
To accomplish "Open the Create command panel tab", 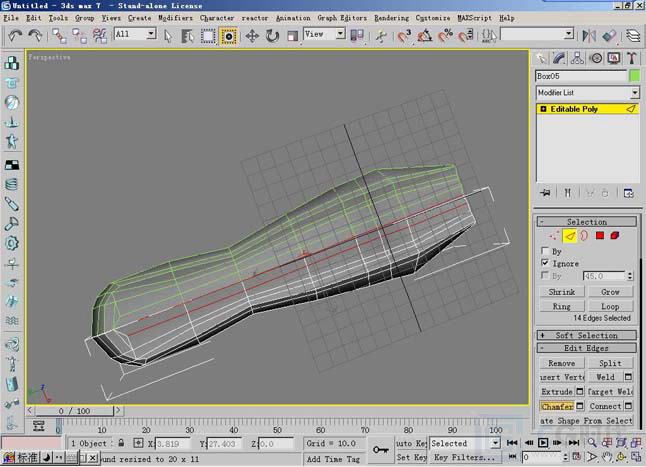I will click(x=541, y=58).
